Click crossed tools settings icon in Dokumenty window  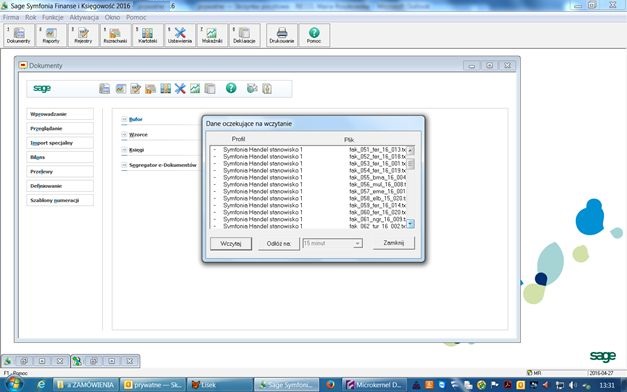[x=180, y=88]
